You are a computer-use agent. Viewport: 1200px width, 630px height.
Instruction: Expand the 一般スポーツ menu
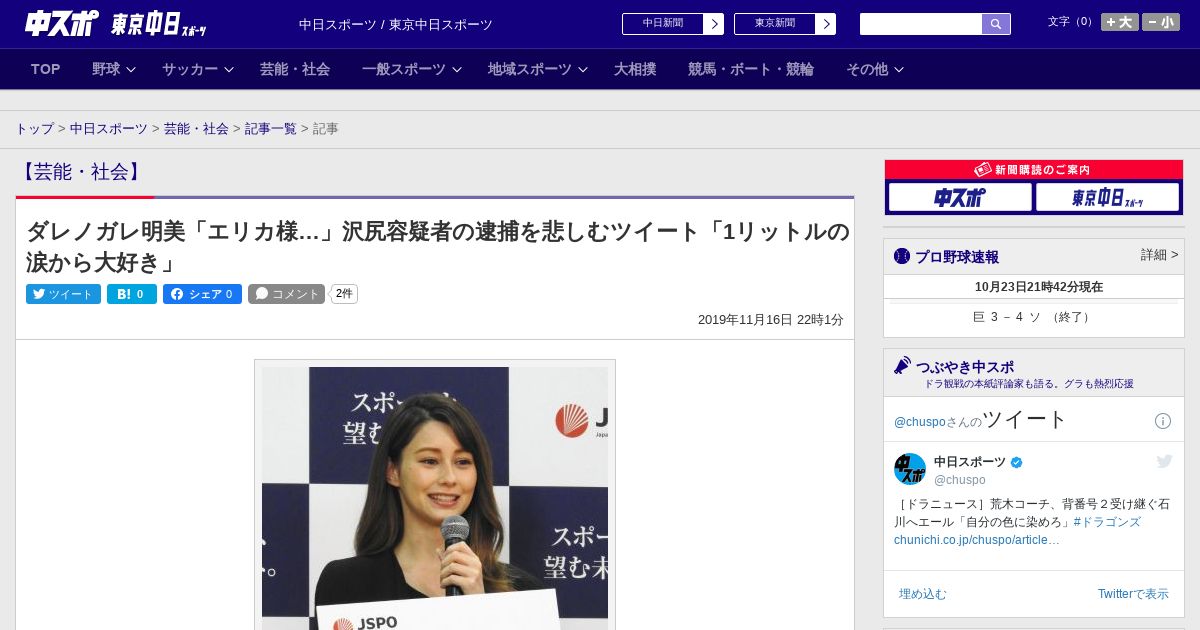(x=412, y=69)
